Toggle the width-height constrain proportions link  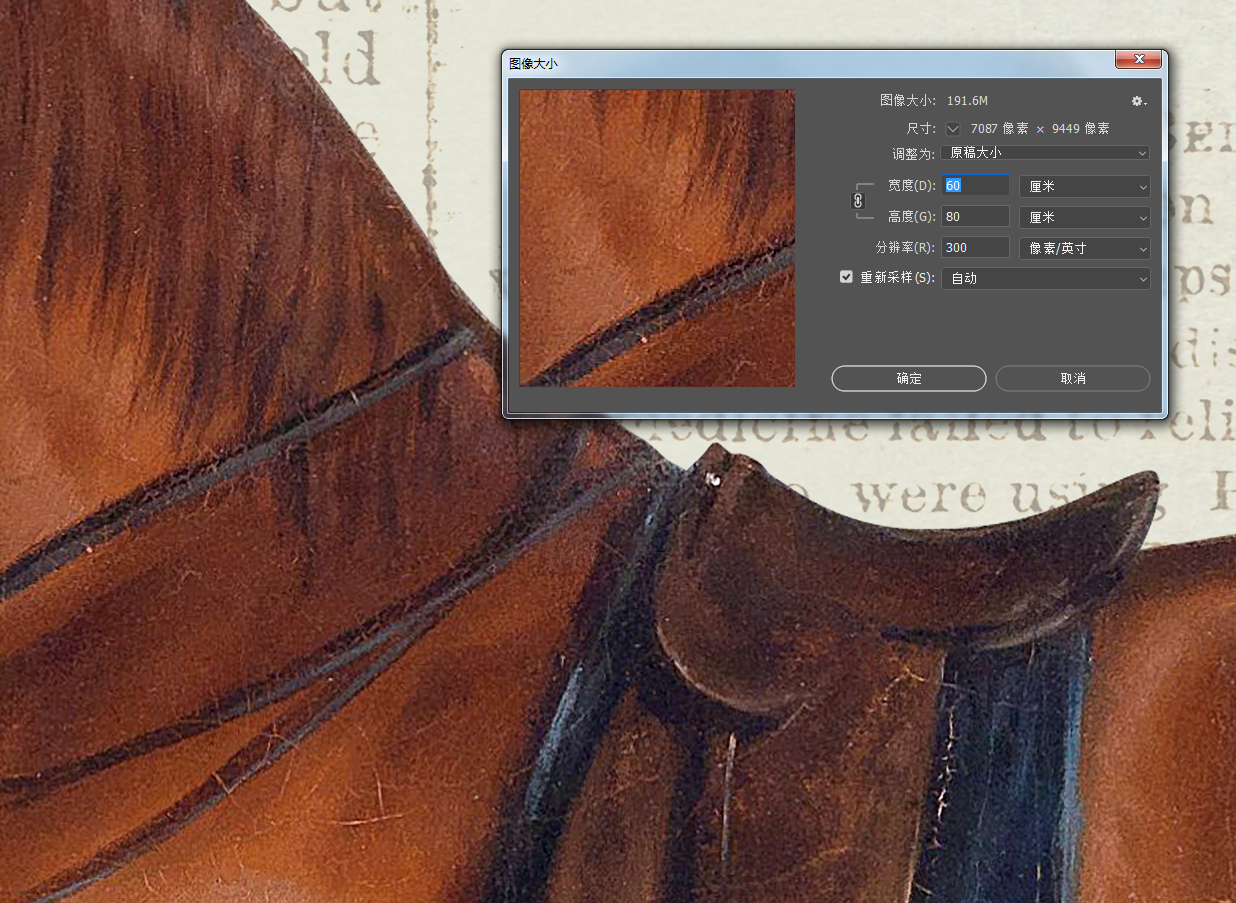[x=857, y=201]
